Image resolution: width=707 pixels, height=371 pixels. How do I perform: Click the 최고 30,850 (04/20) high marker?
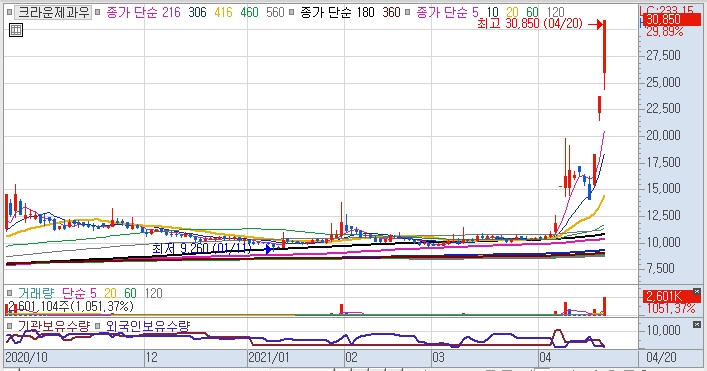click(x=530, y=23)
